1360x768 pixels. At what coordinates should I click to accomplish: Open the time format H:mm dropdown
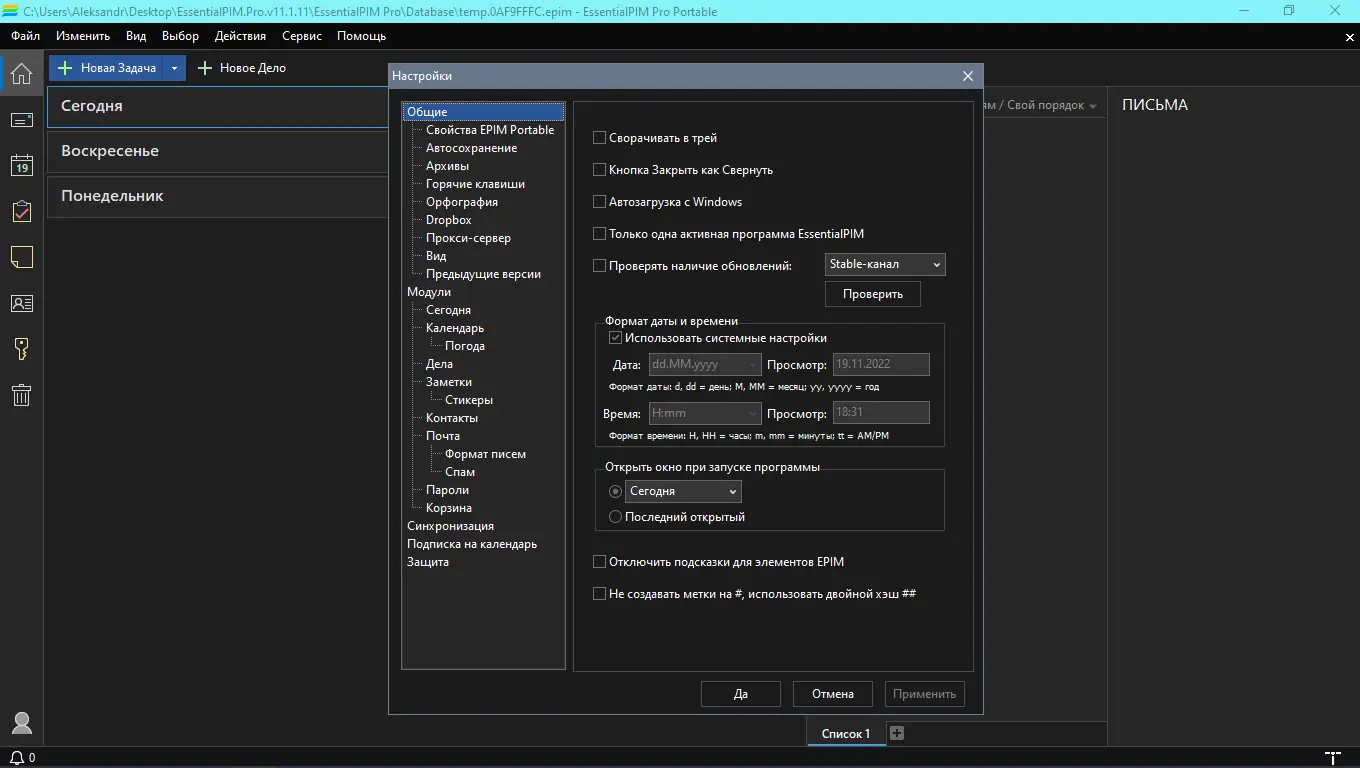tap(704, 413)
